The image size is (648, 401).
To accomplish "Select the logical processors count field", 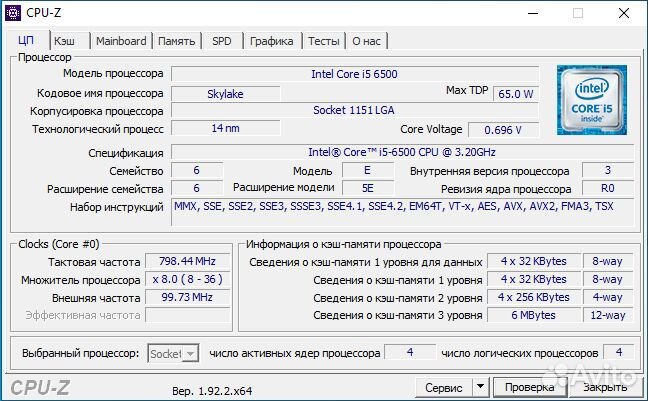I will coord(619,352).
